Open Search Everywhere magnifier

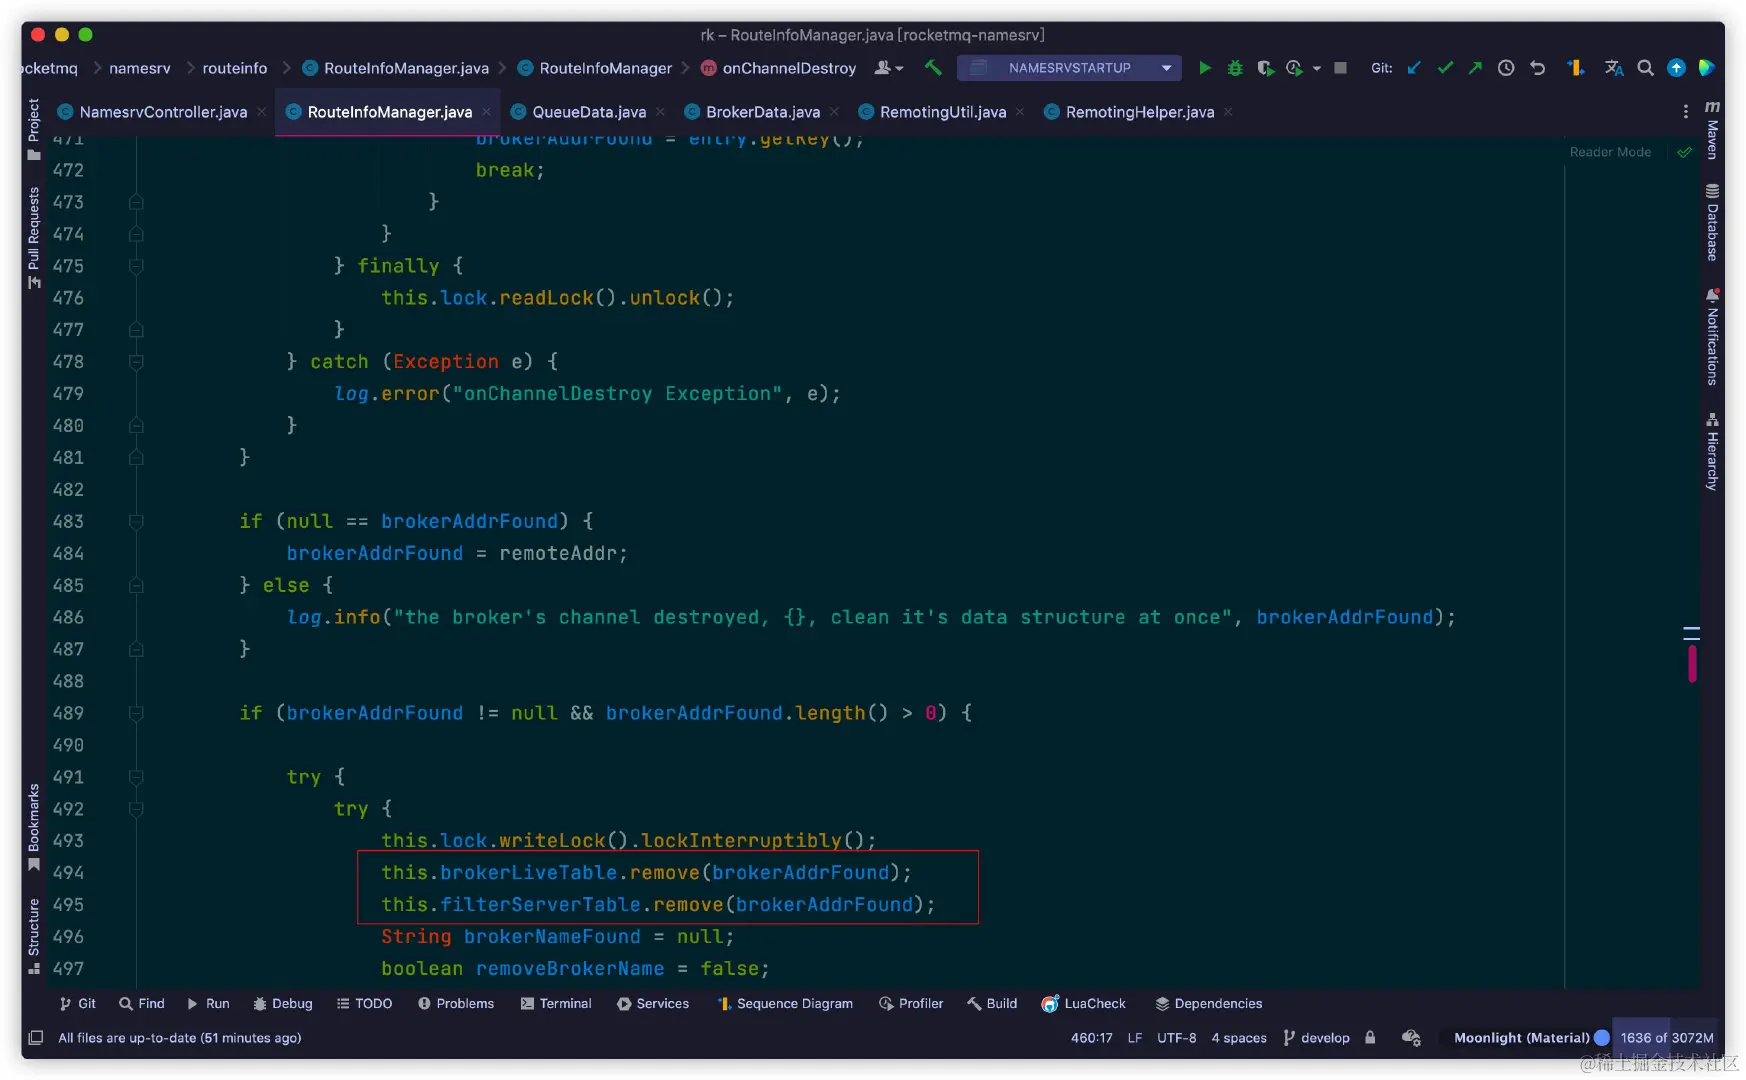(x=1645, y=68)
